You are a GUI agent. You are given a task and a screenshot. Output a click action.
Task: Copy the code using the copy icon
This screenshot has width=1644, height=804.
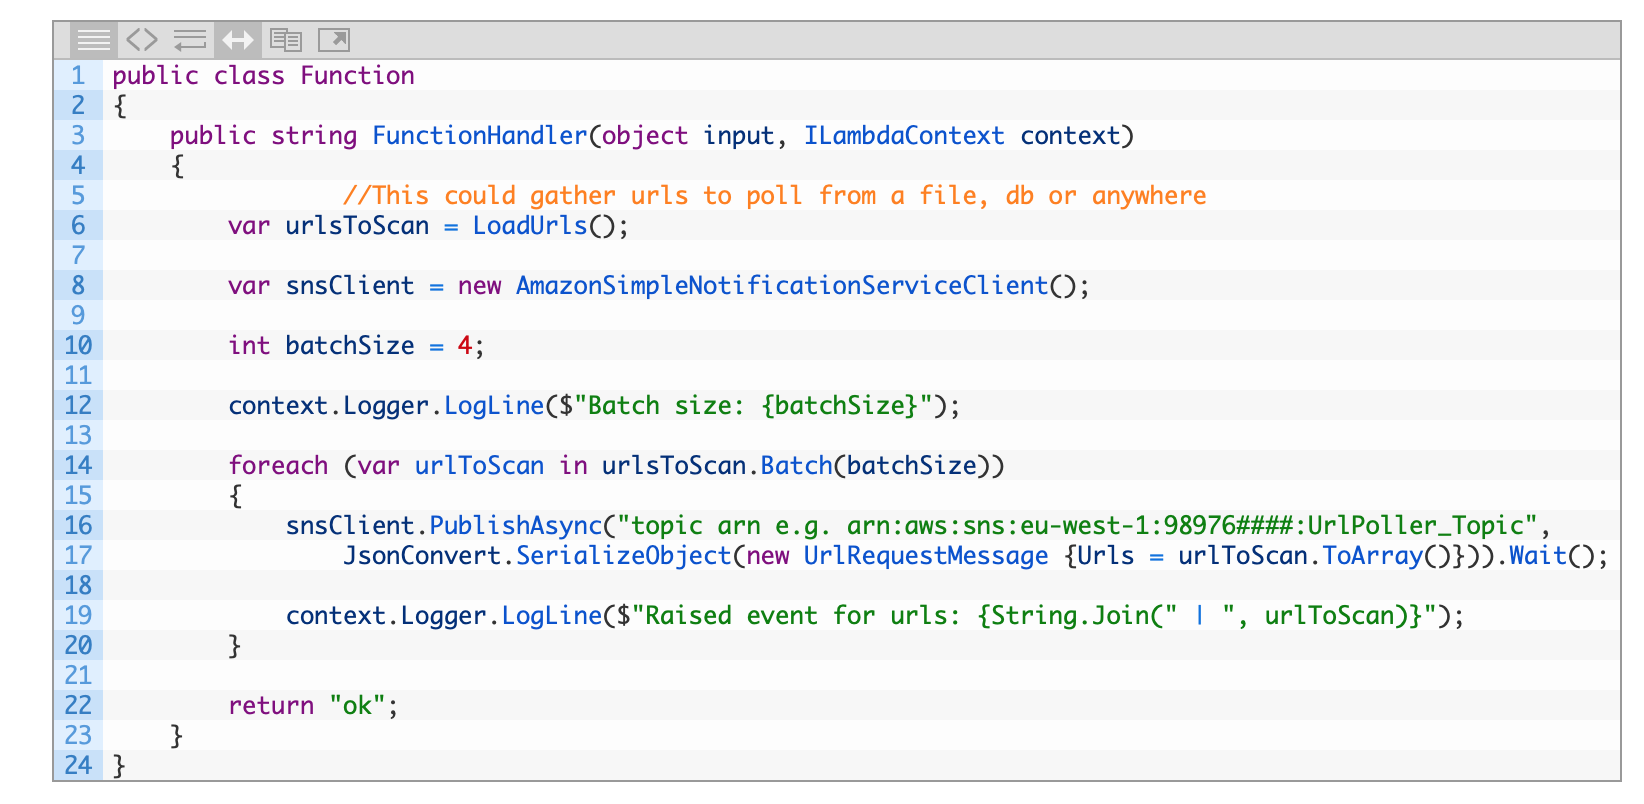(x=286, y=40)
